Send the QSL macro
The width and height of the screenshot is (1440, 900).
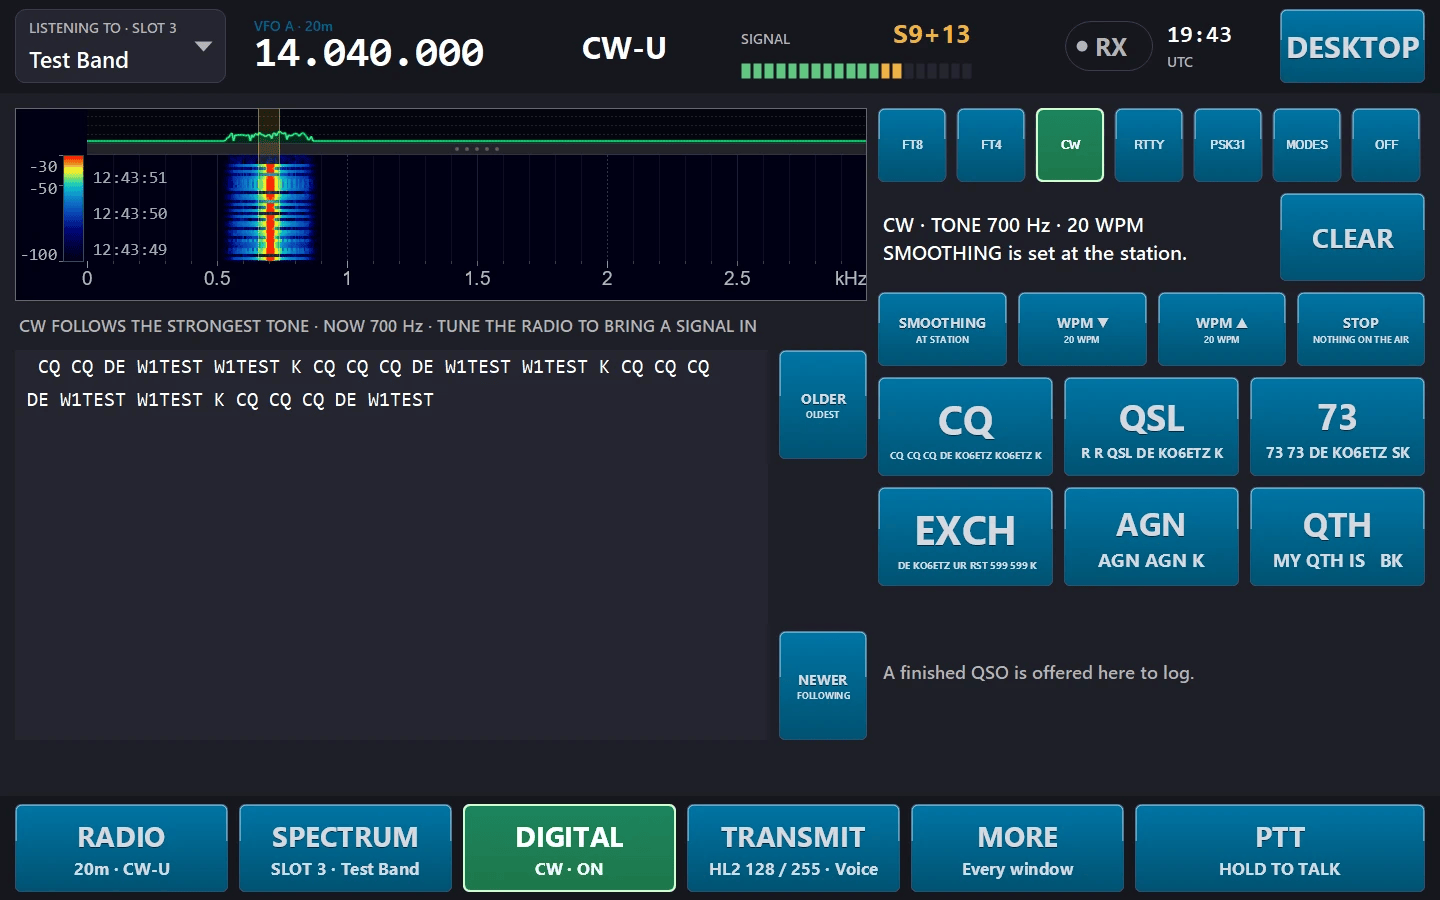tap(1151, 427)
